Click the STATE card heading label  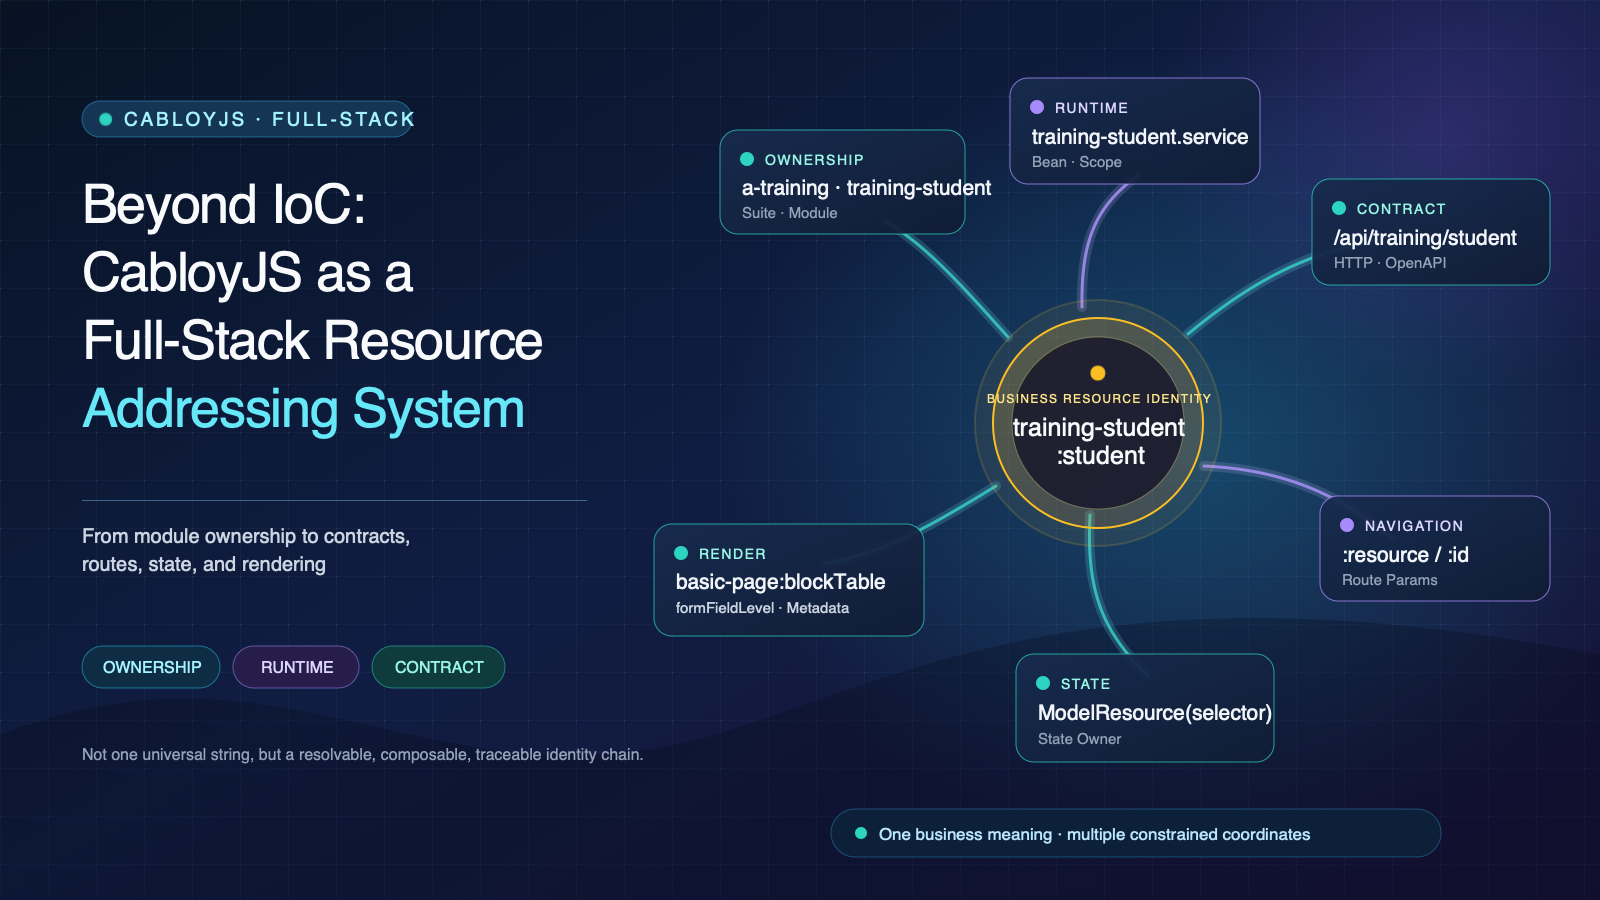coord(1085,684)
